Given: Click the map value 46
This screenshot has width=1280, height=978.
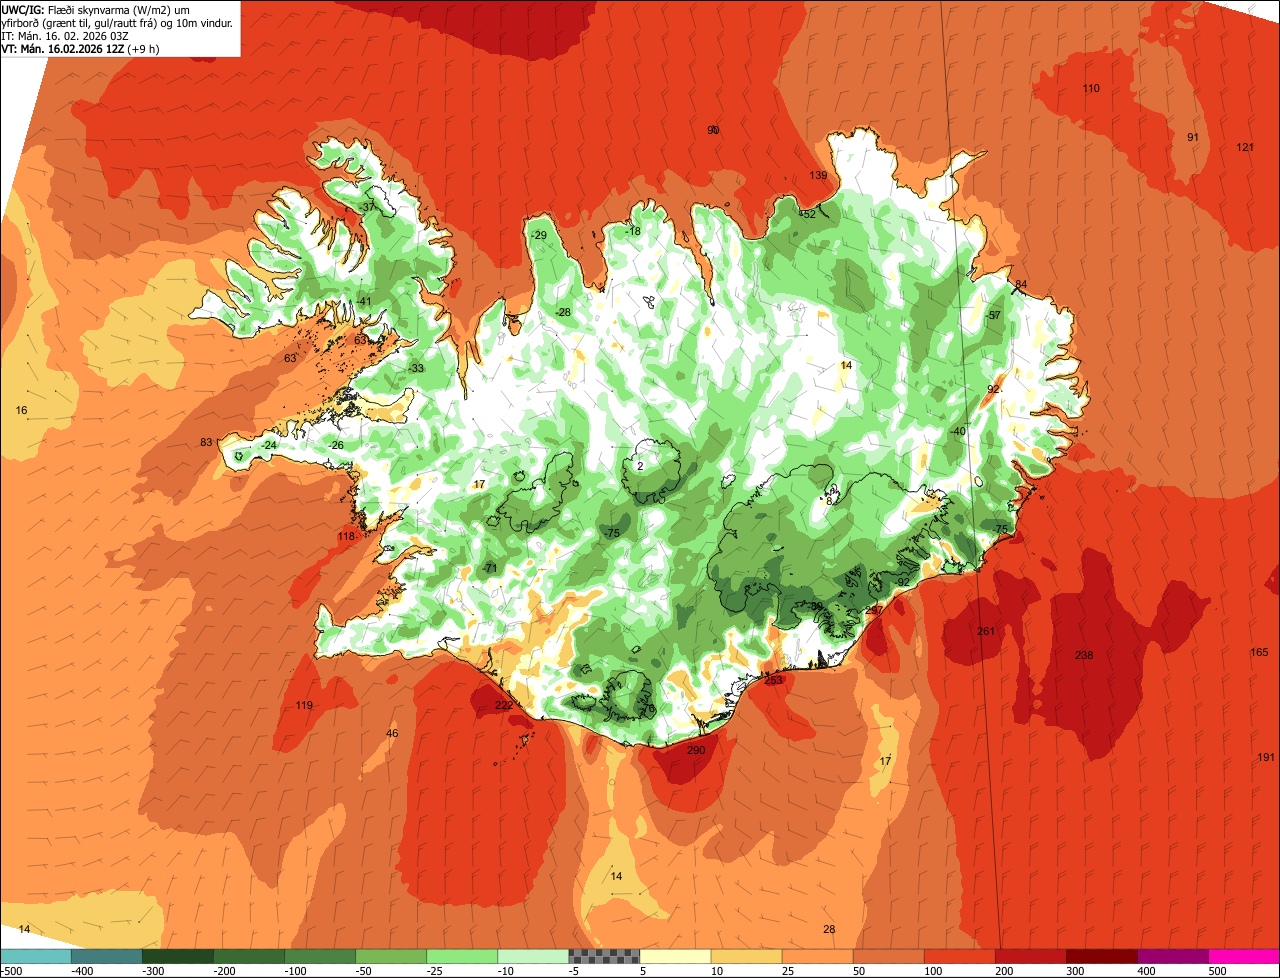Looking at the screenshot, I should tap(392, 734).
